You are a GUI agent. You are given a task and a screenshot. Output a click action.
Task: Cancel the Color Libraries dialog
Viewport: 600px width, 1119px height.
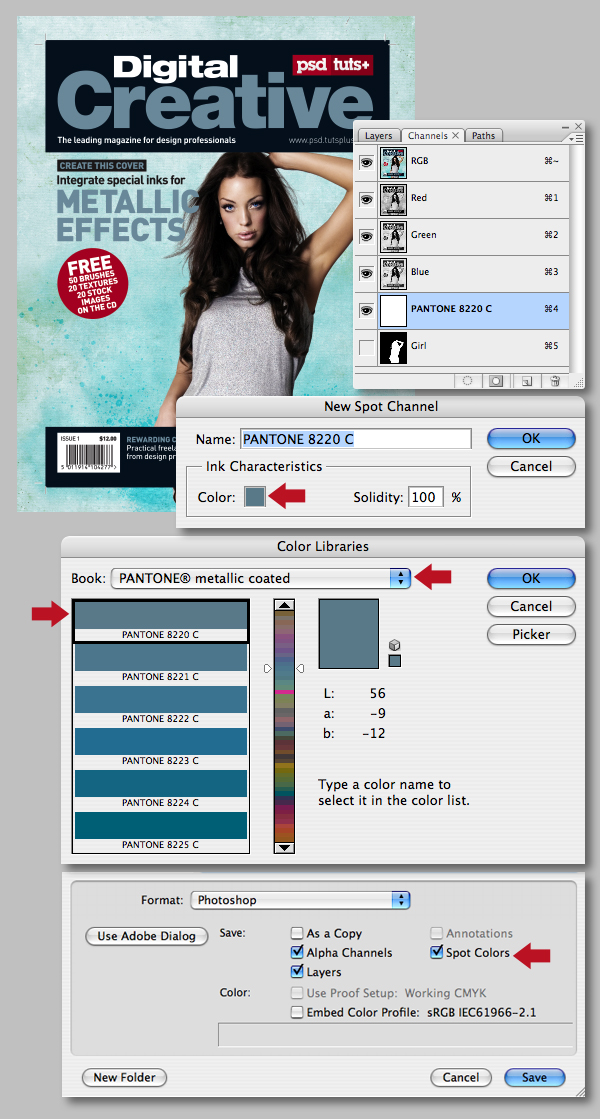[x=531, y=606]
